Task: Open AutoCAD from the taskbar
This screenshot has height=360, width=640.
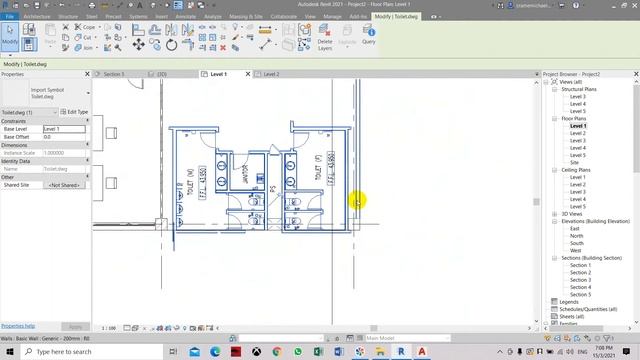Action: pos(422,351)
